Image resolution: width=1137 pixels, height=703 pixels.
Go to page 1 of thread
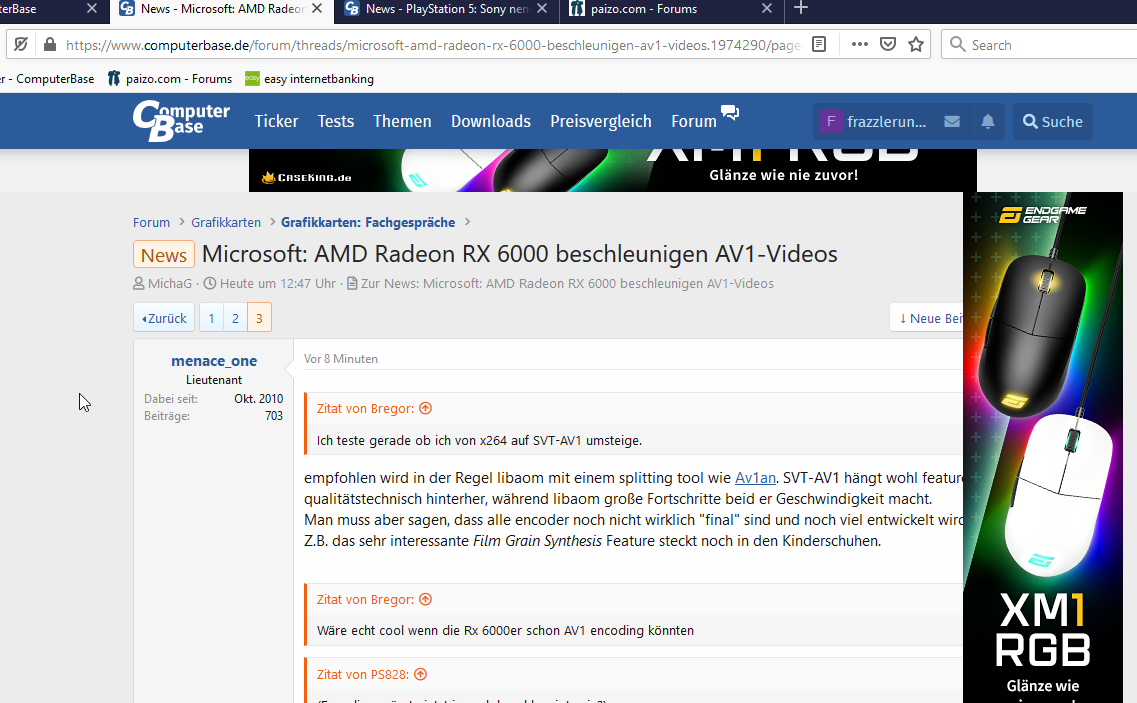pyautogui.click(x=211, y=318)
